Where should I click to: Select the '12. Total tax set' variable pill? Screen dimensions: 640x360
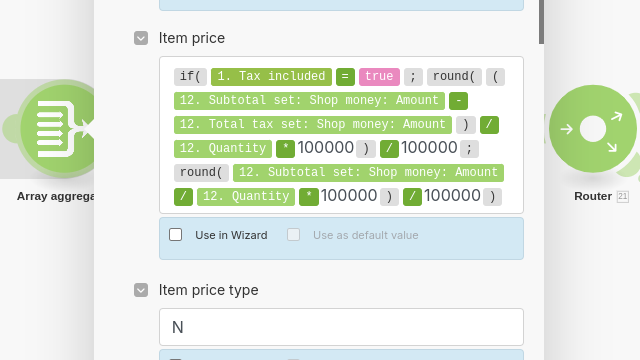[x=313, y=125]
